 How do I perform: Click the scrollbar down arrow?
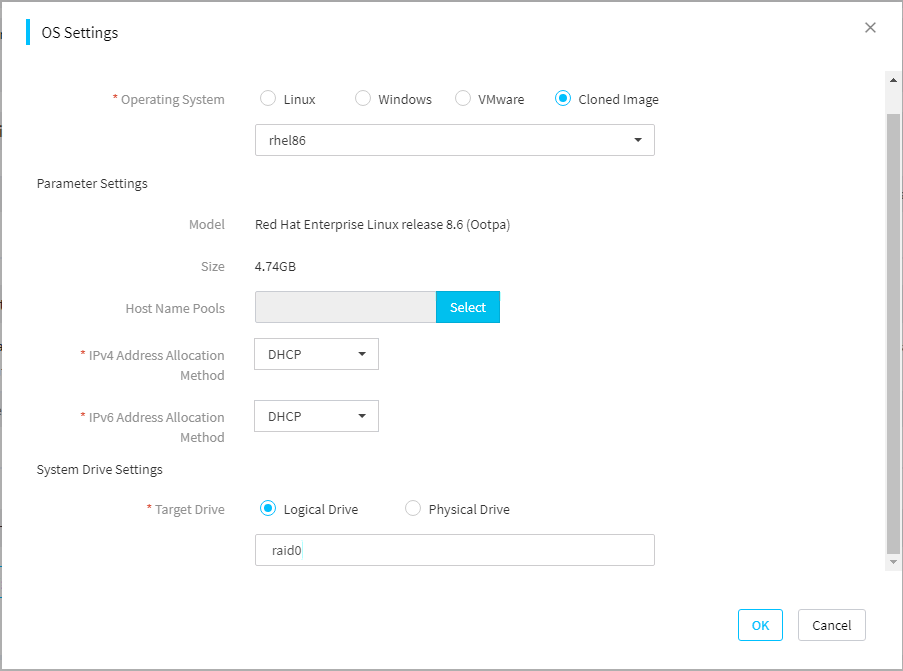click(x=893, y=562)
